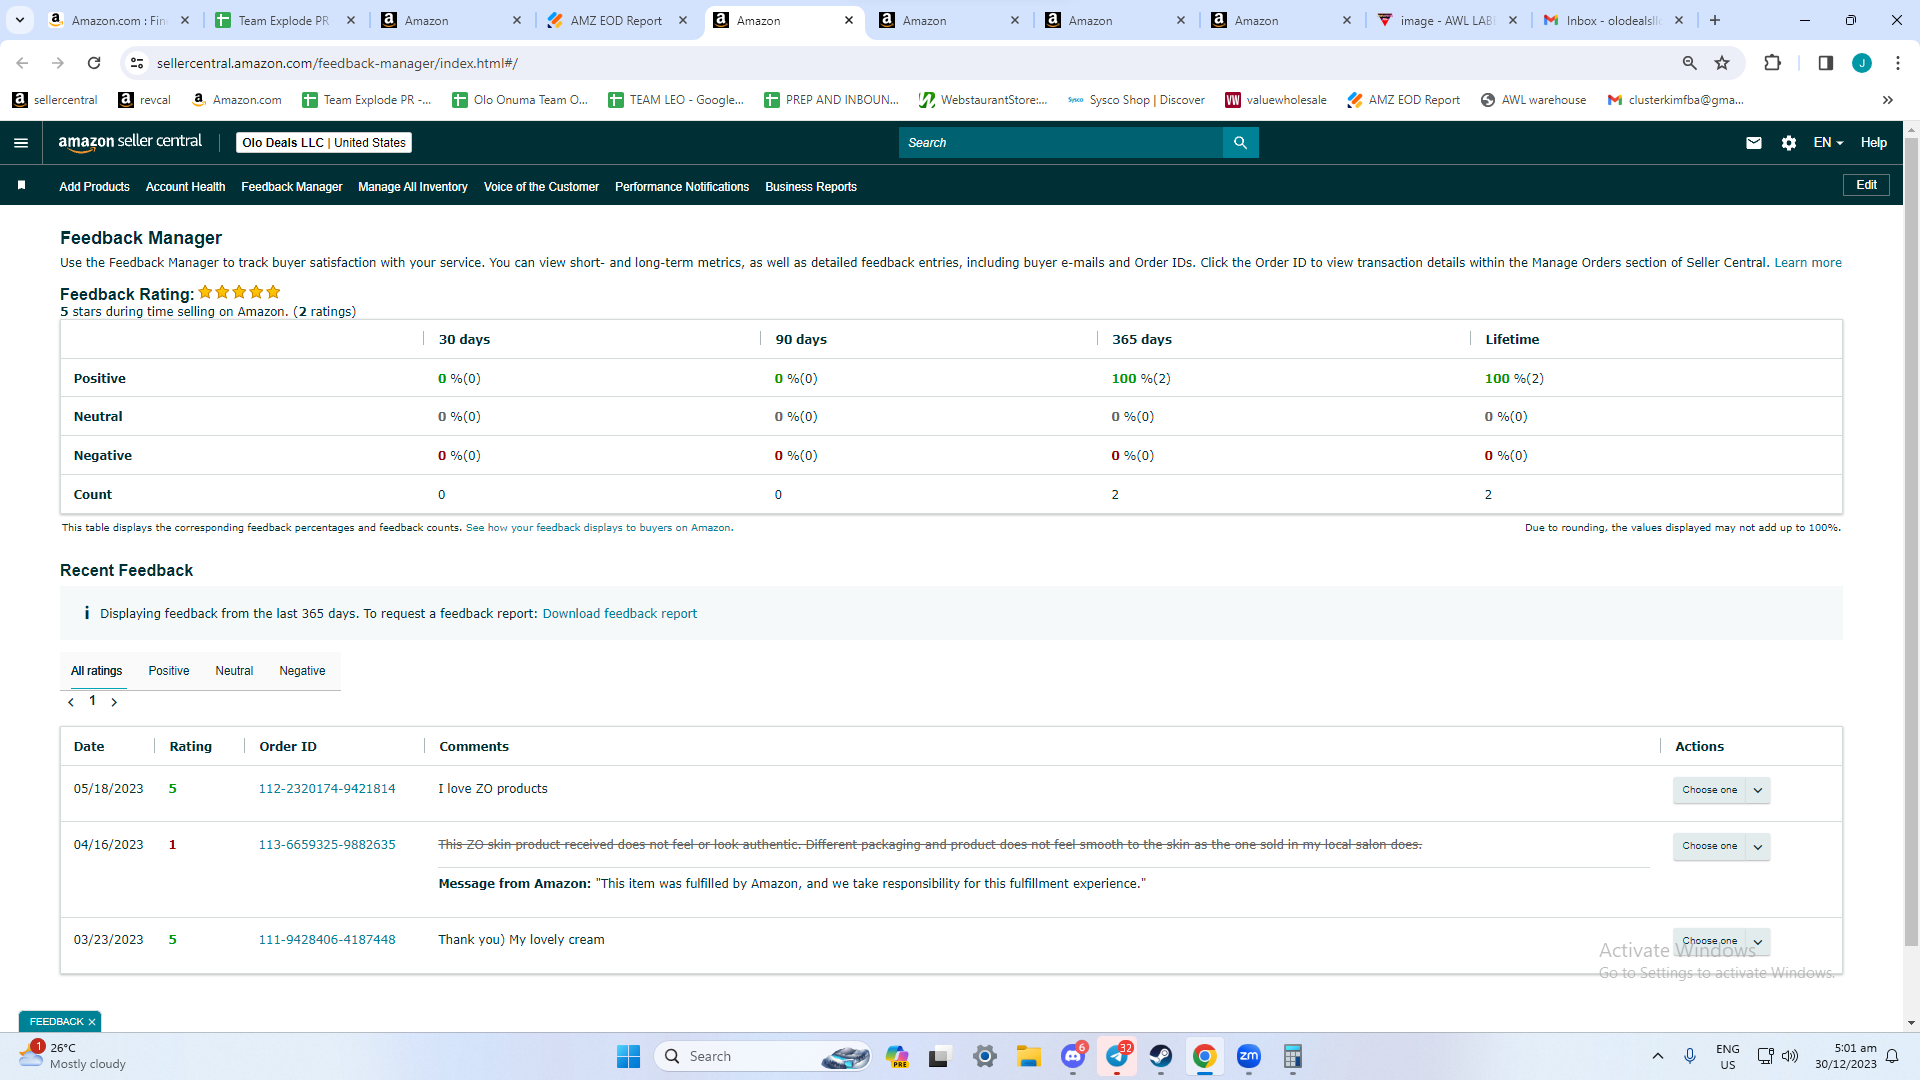Click the browser address bar URL

(337, 63)
